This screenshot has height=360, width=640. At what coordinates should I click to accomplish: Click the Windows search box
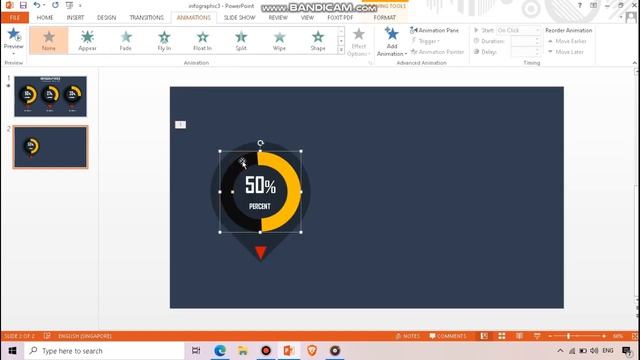pos(105,351)
